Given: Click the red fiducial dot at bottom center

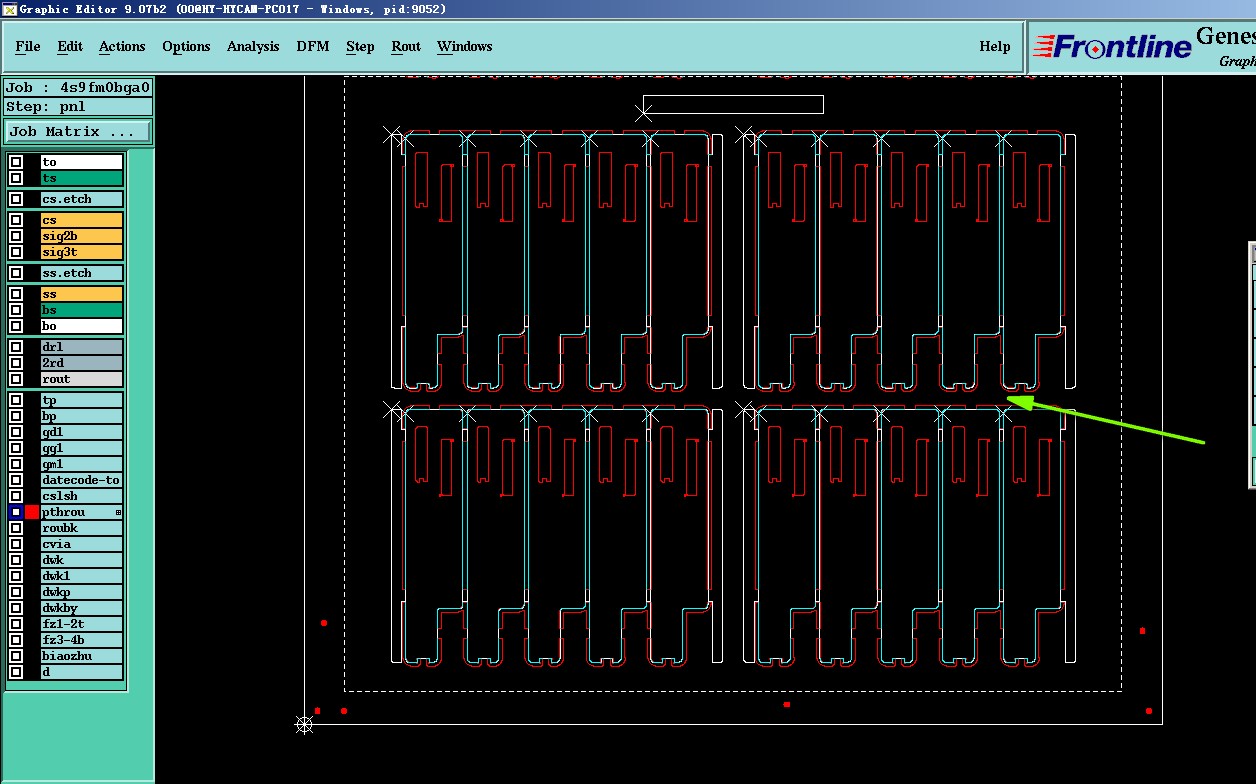Looking at the screenshot, I should click(787, 705).
